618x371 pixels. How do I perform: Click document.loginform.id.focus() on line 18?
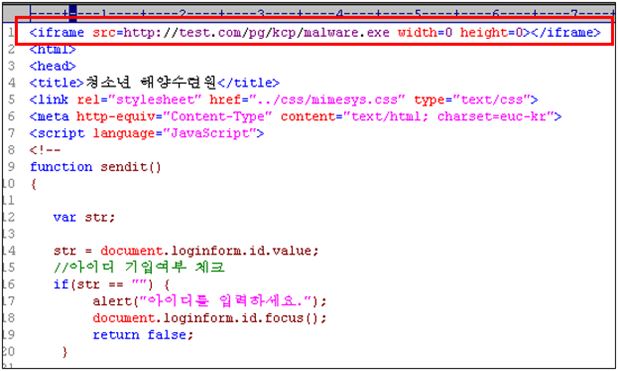point(210,318)
